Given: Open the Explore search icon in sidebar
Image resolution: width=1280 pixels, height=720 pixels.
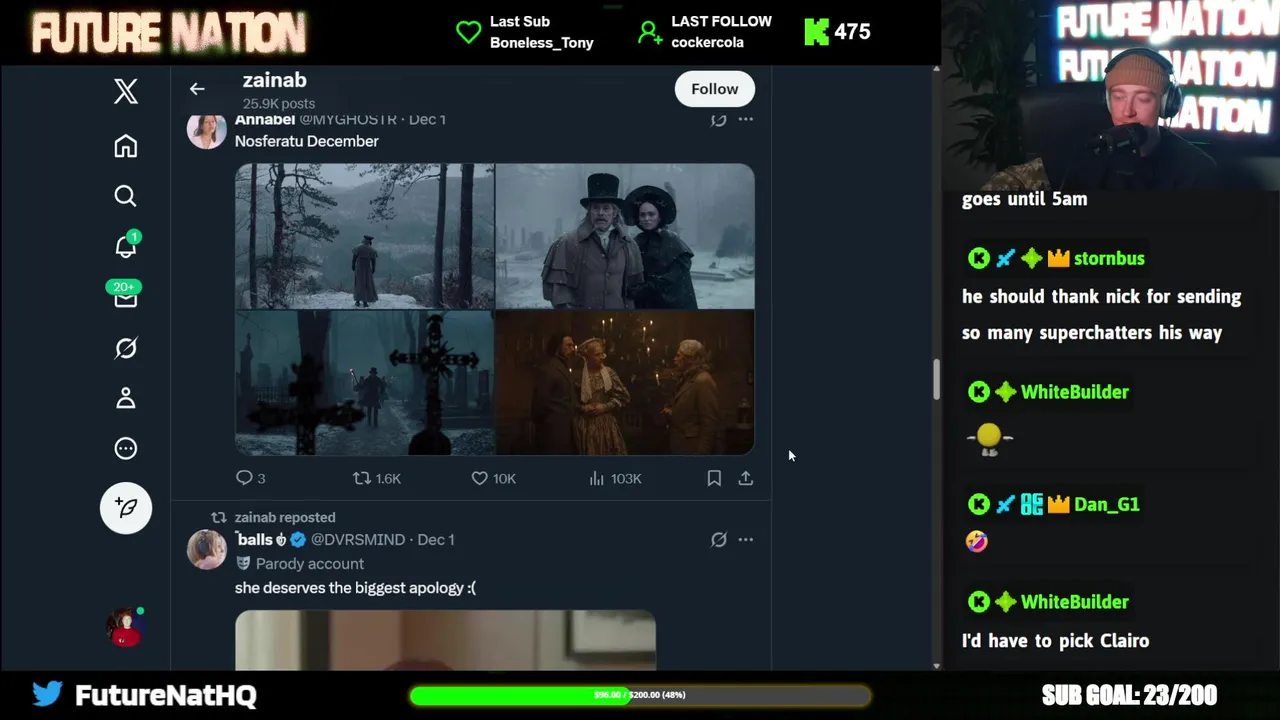Looking at the screenshot, I should coord(125,196).
